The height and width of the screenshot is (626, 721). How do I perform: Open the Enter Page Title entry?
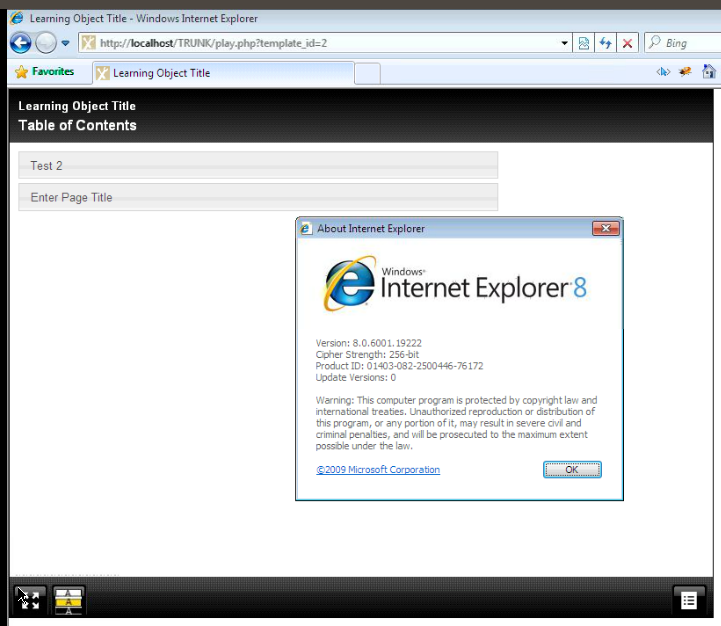coord(258,197)
